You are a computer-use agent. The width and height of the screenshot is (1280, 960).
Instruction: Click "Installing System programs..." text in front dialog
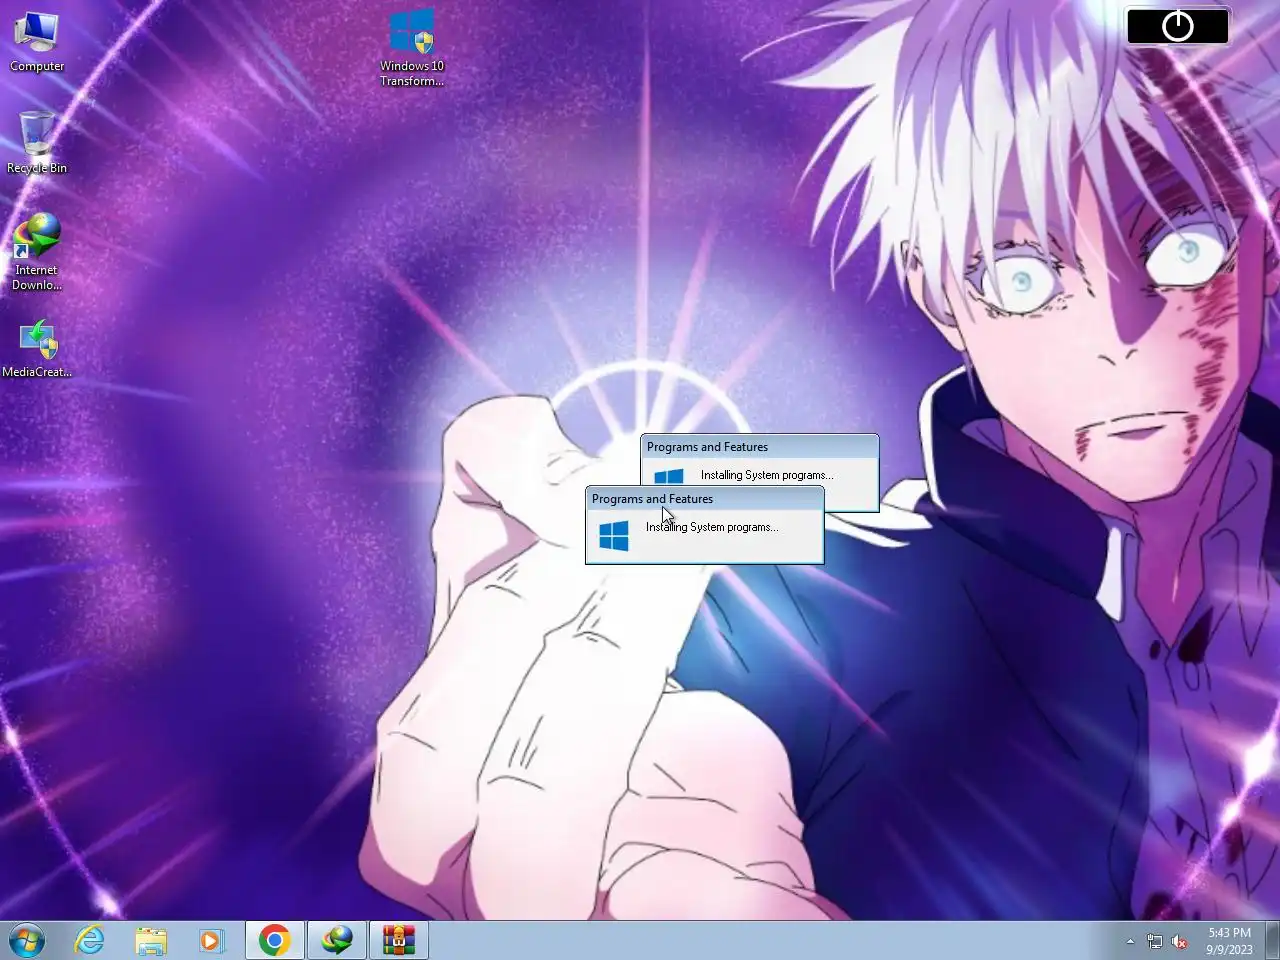[712, 527]
